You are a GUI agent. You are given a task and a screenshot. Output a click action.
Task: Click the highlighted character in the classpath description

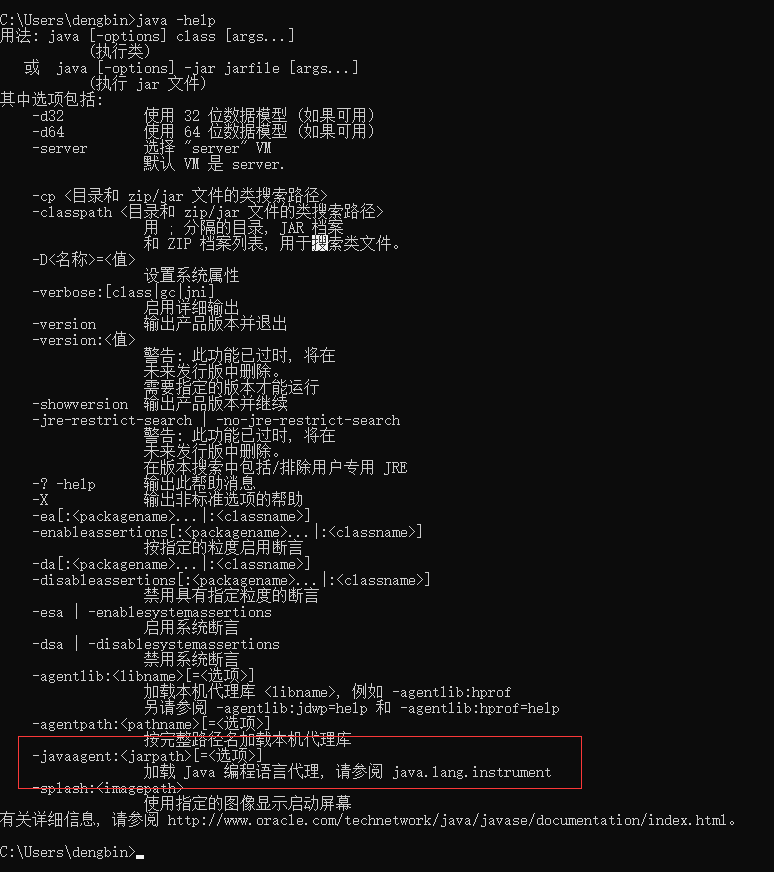click(x=320, y=243)
